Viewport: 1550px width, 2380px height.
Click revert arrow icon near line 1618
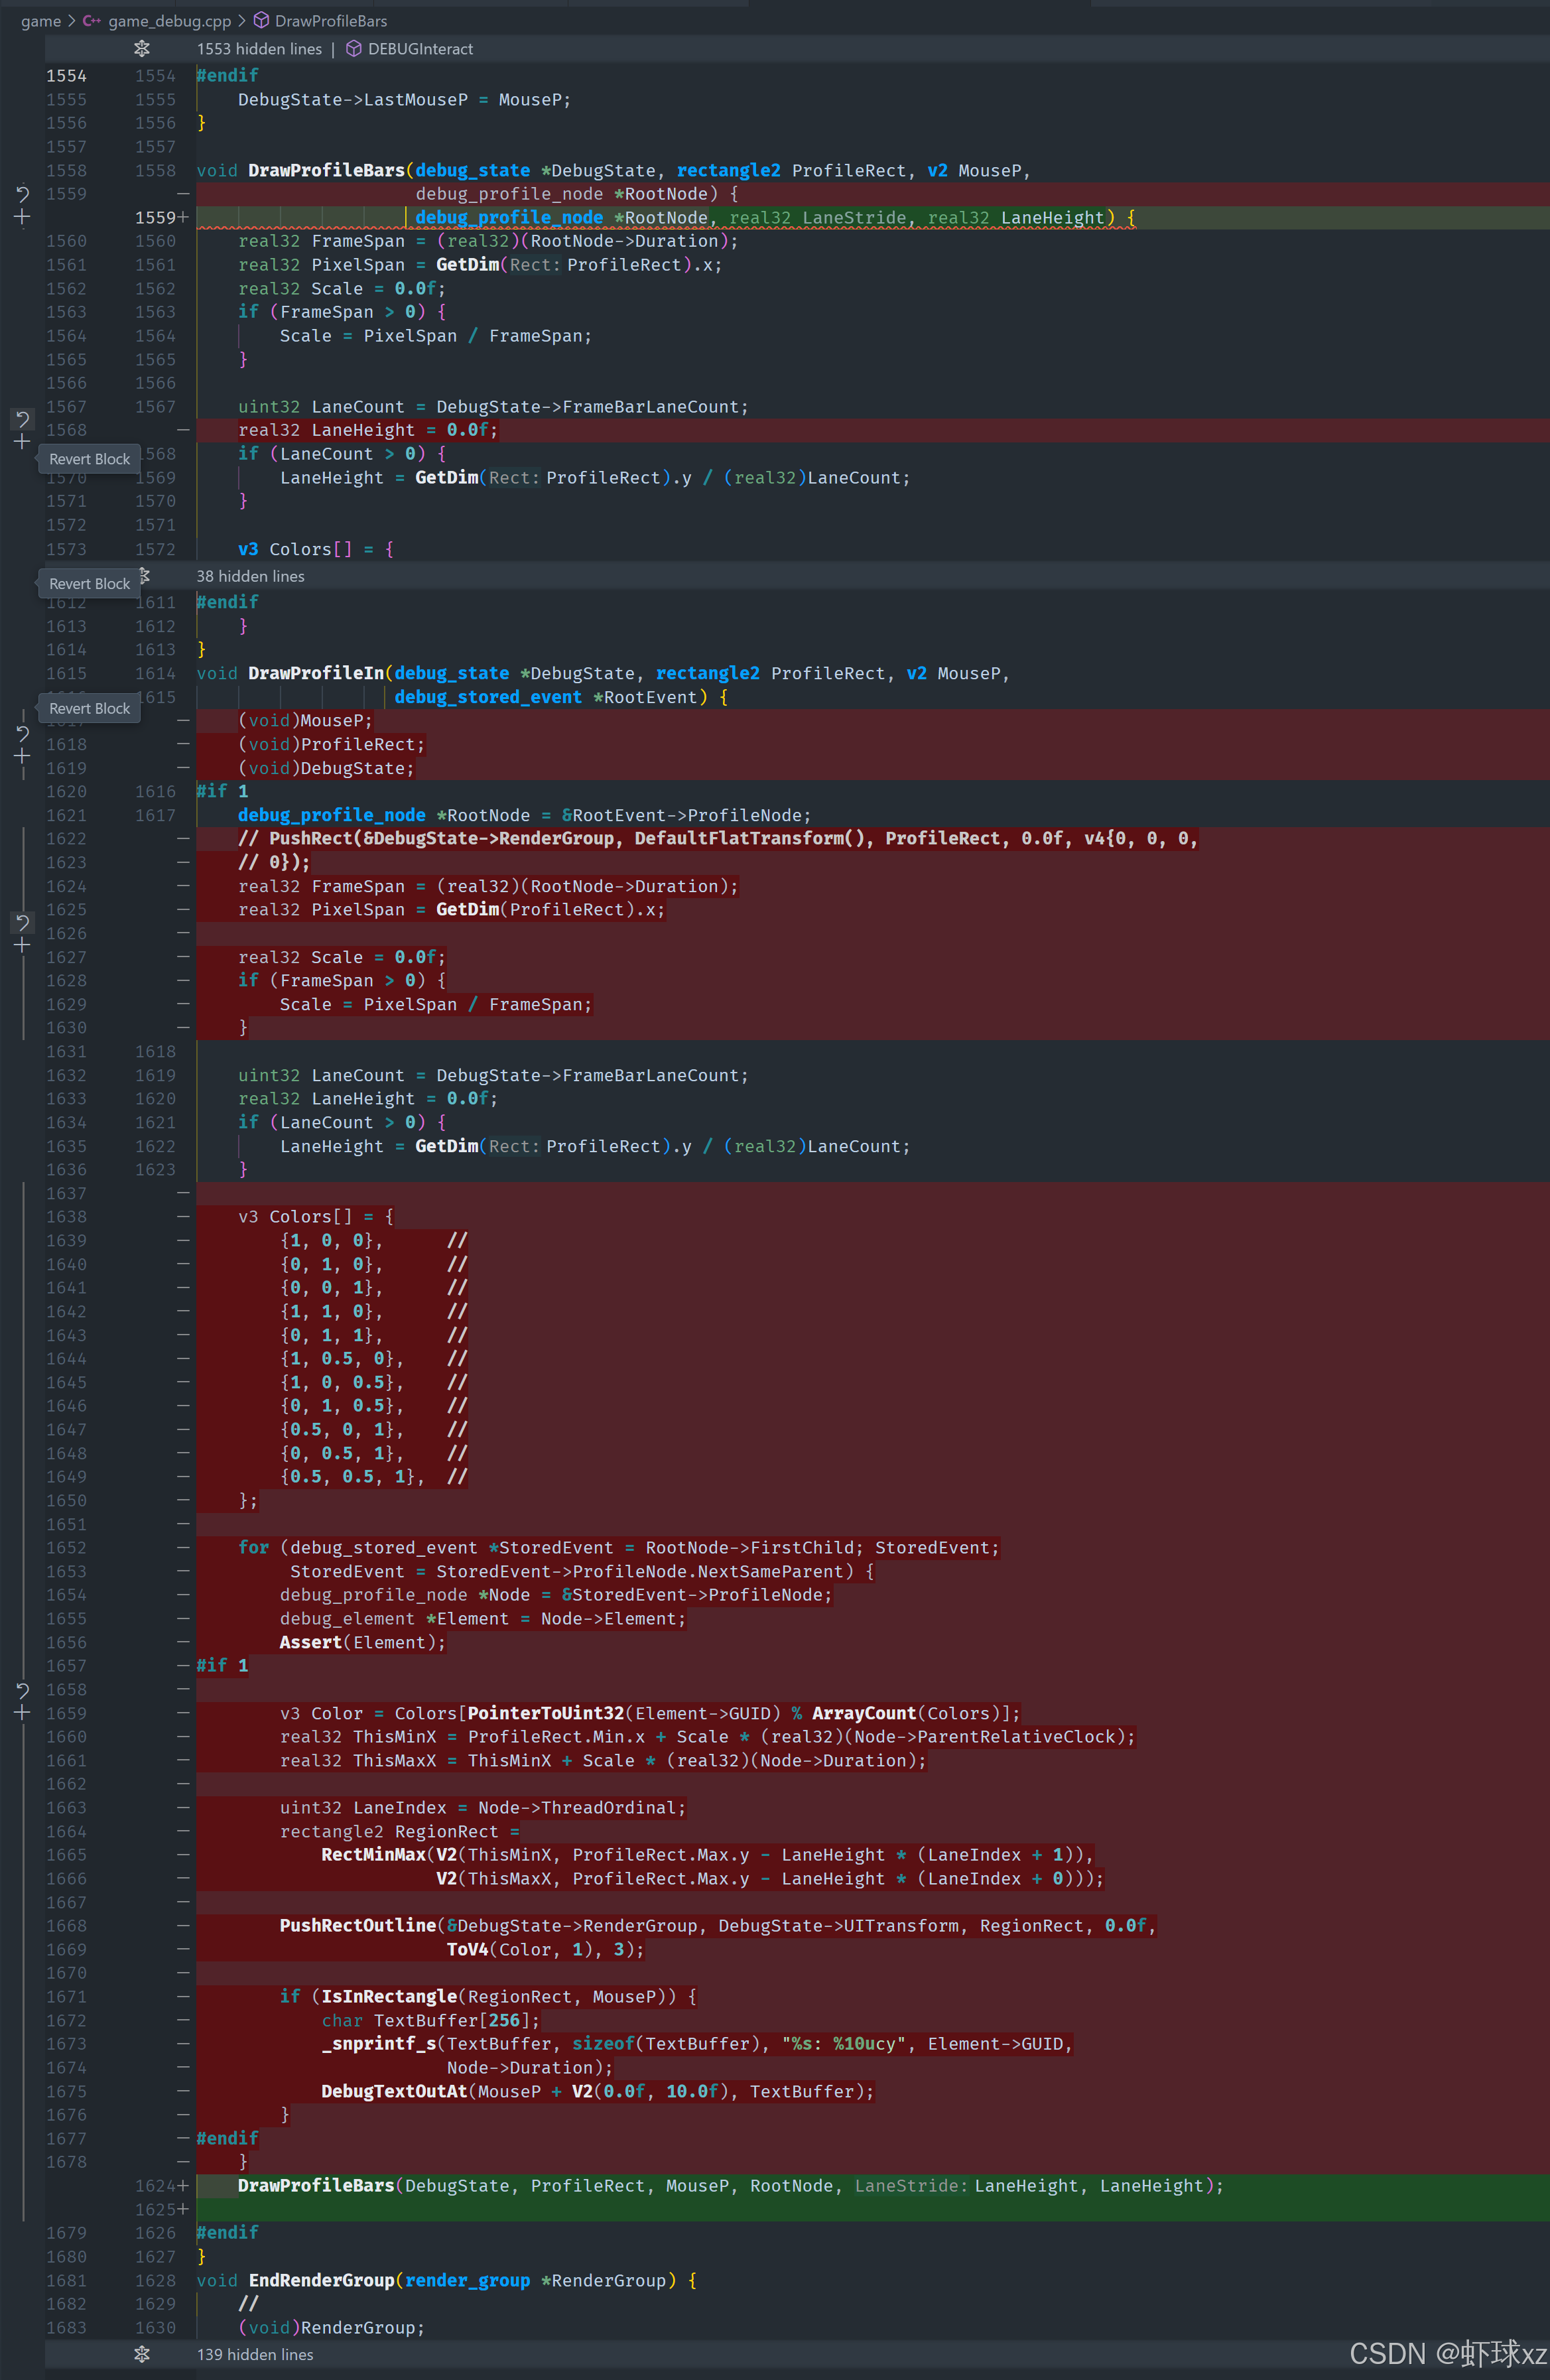coord(22,733)
